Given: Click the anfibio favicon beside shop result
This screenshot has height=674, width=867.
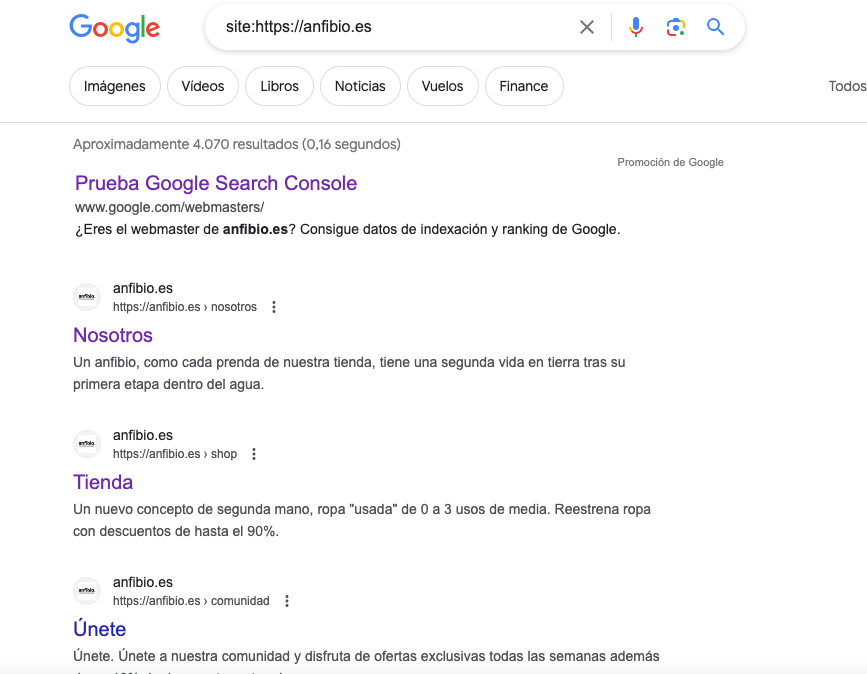Looking at the screenshot, I should click(x=87, y=444).
